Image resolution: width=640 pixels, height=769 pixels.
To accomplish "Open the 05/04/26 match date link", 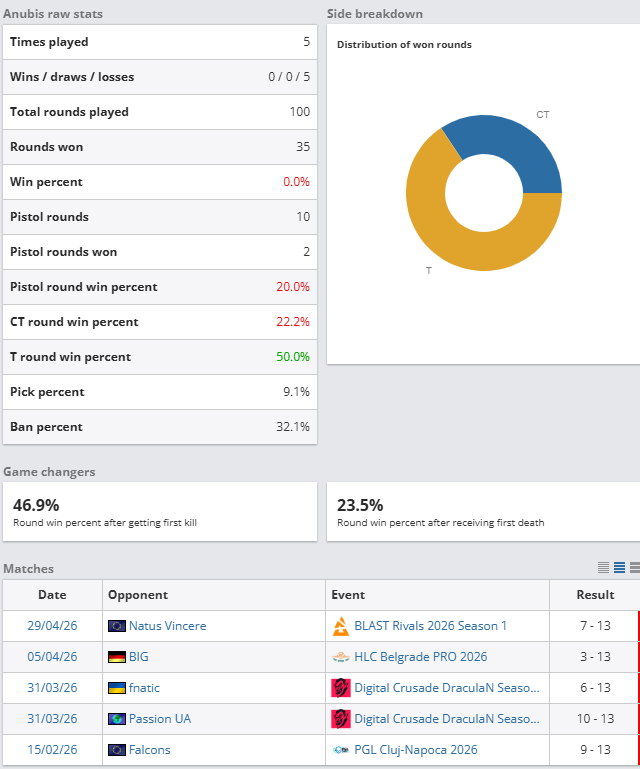I will click(x=52, y=657).
